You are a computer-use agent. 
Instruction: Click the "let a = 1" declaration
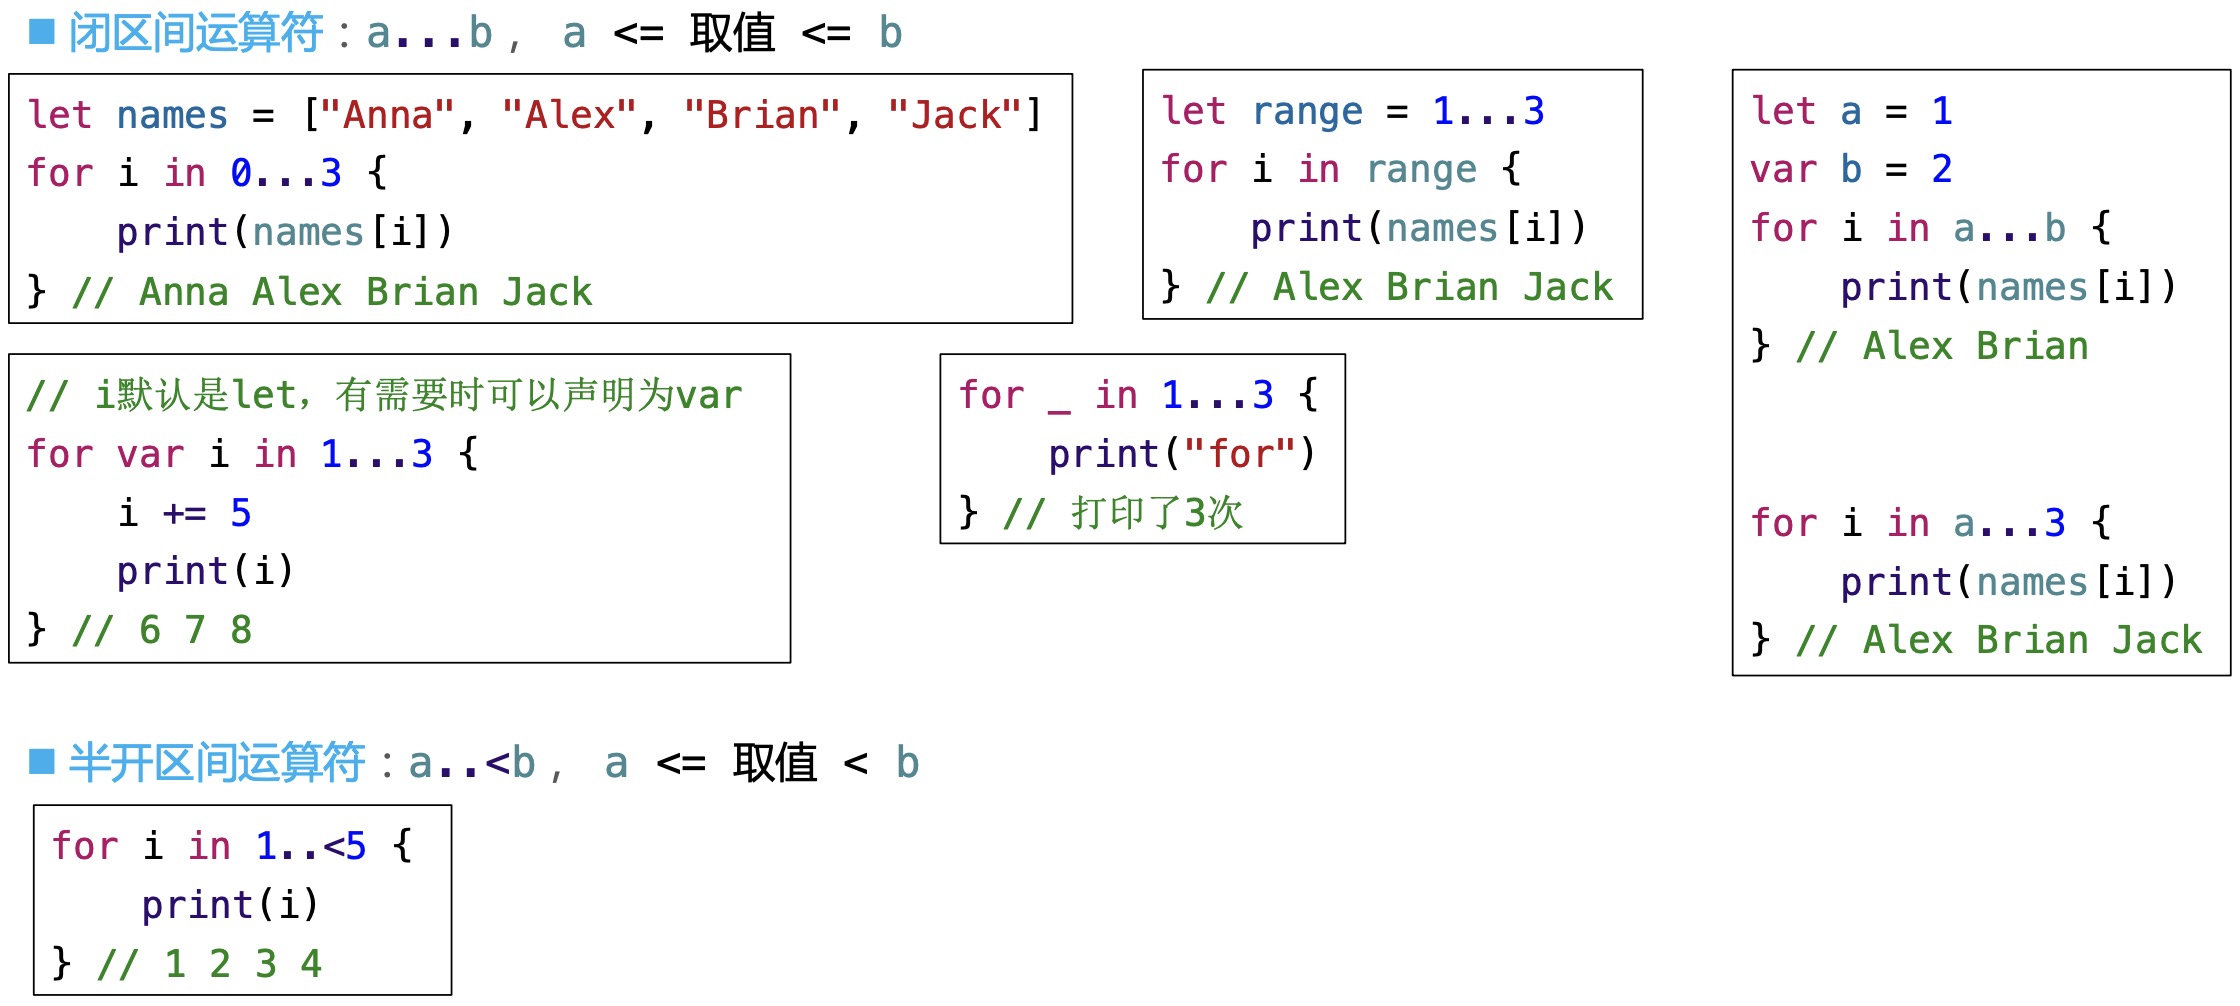(1851, 111)
